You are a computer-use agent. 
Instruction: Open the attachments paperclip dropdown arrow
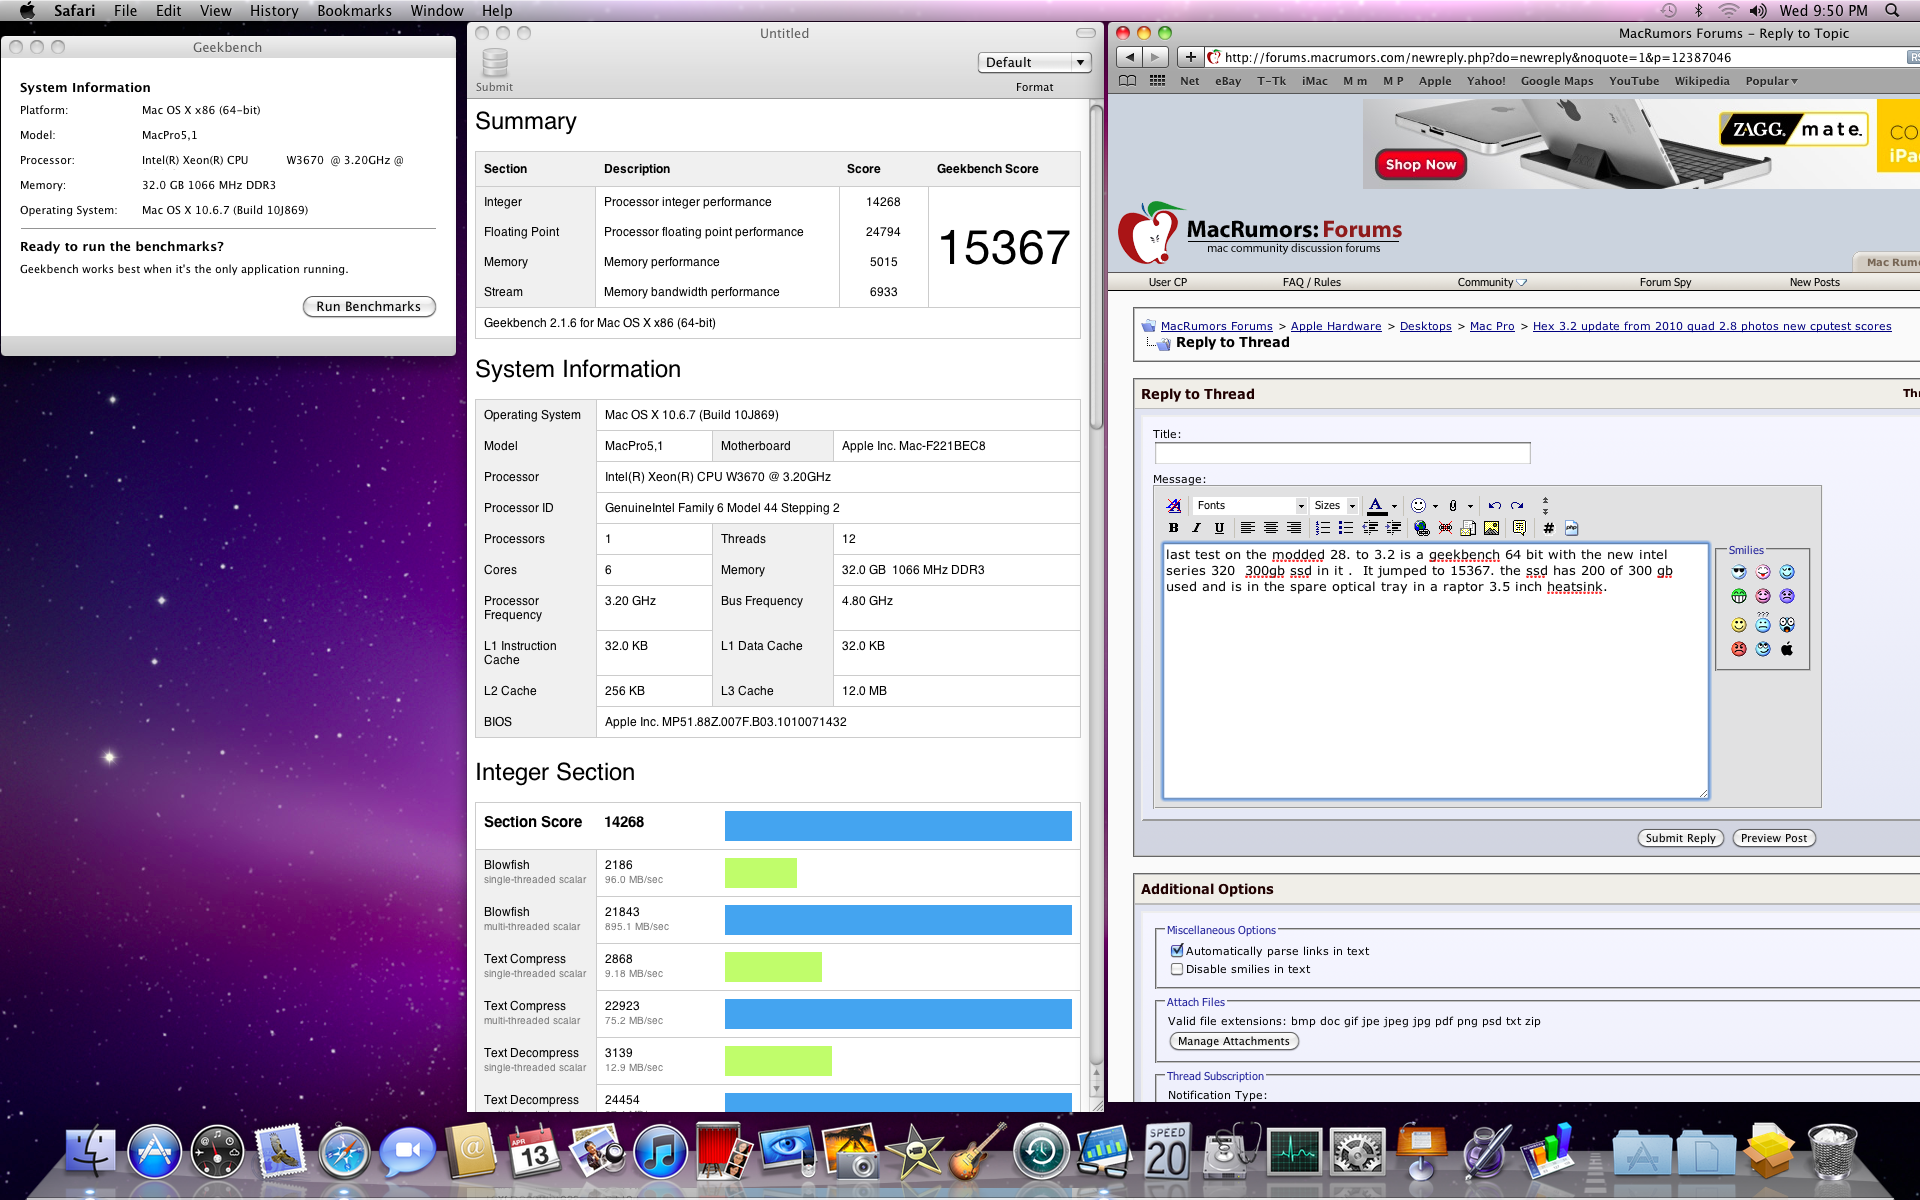1470,507
